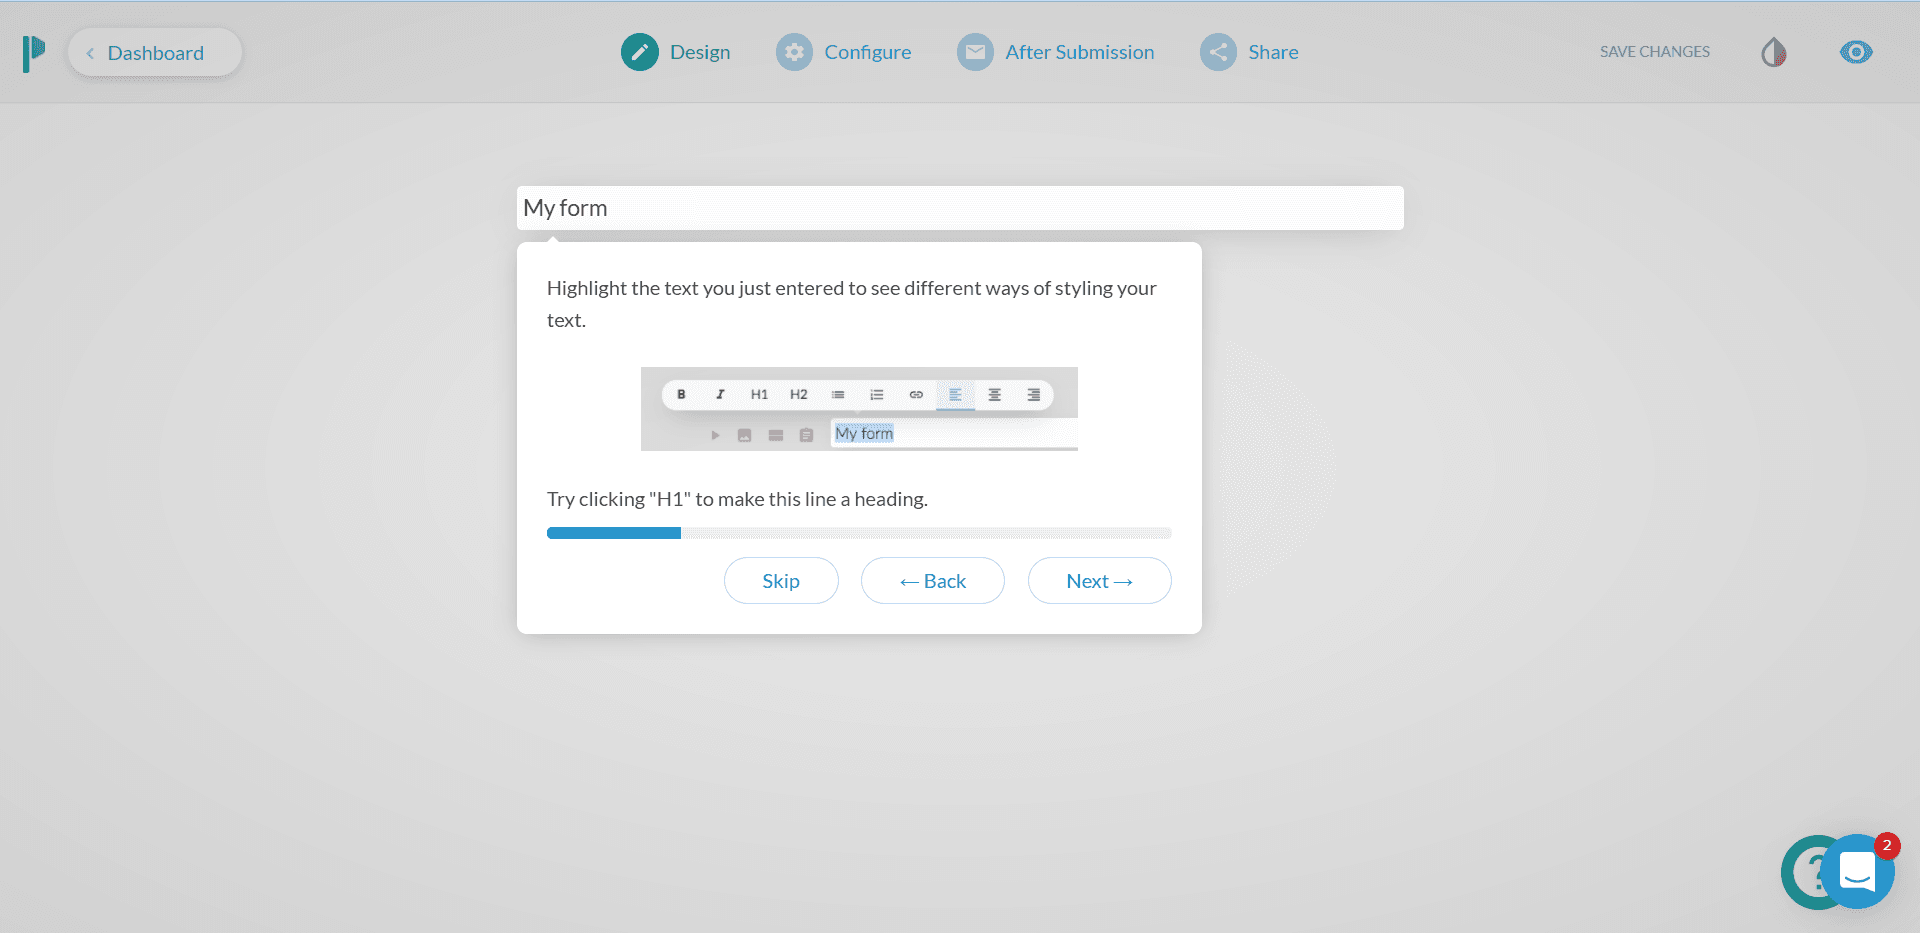This screenshot has width=1920, height=933.
Task: Skip the tutorial
Action: pyautogui.click(x=781, y=581)
